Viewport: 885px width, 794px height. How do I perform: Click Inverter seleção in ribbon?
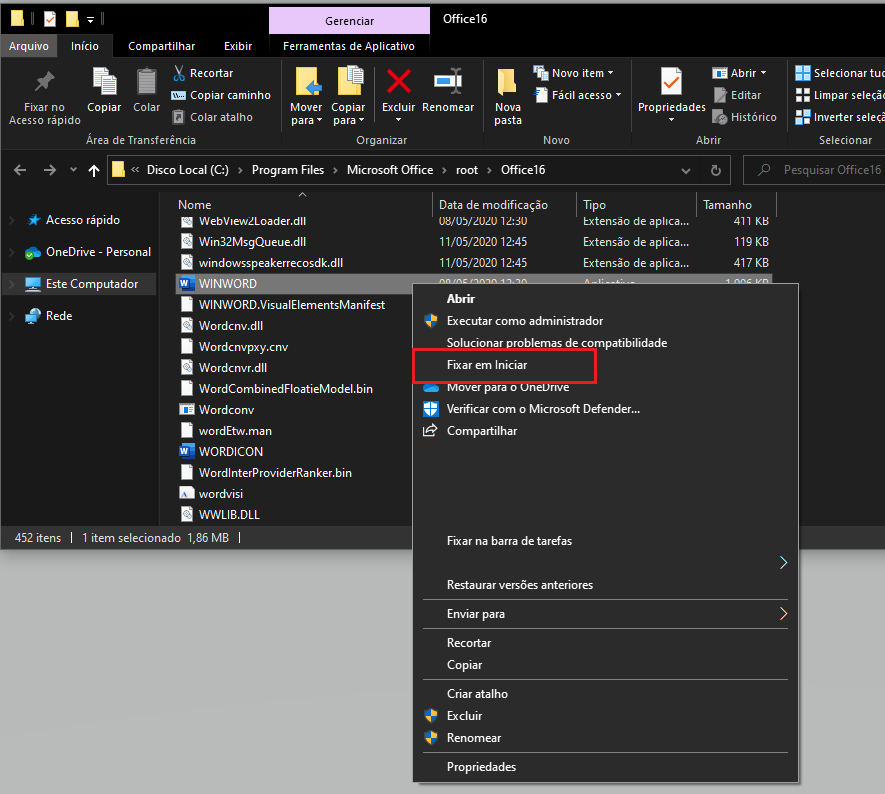point(839,117)
